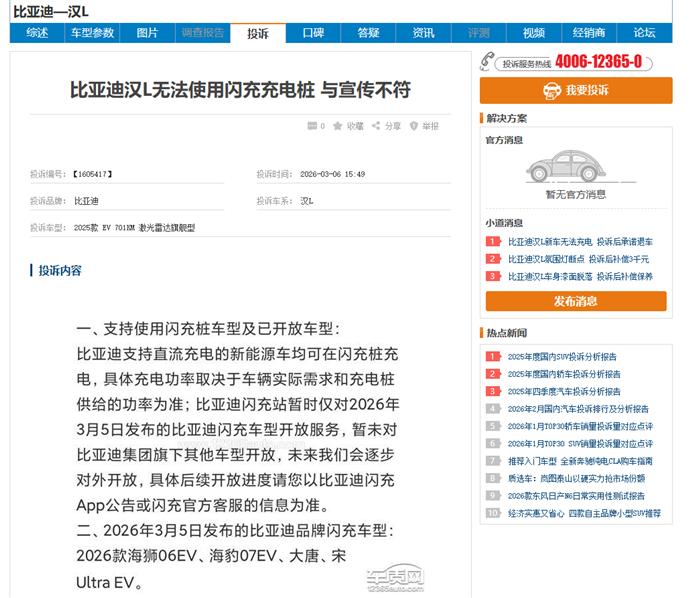
Task: Click the shield report icon
Action: (x=414, y=126)
